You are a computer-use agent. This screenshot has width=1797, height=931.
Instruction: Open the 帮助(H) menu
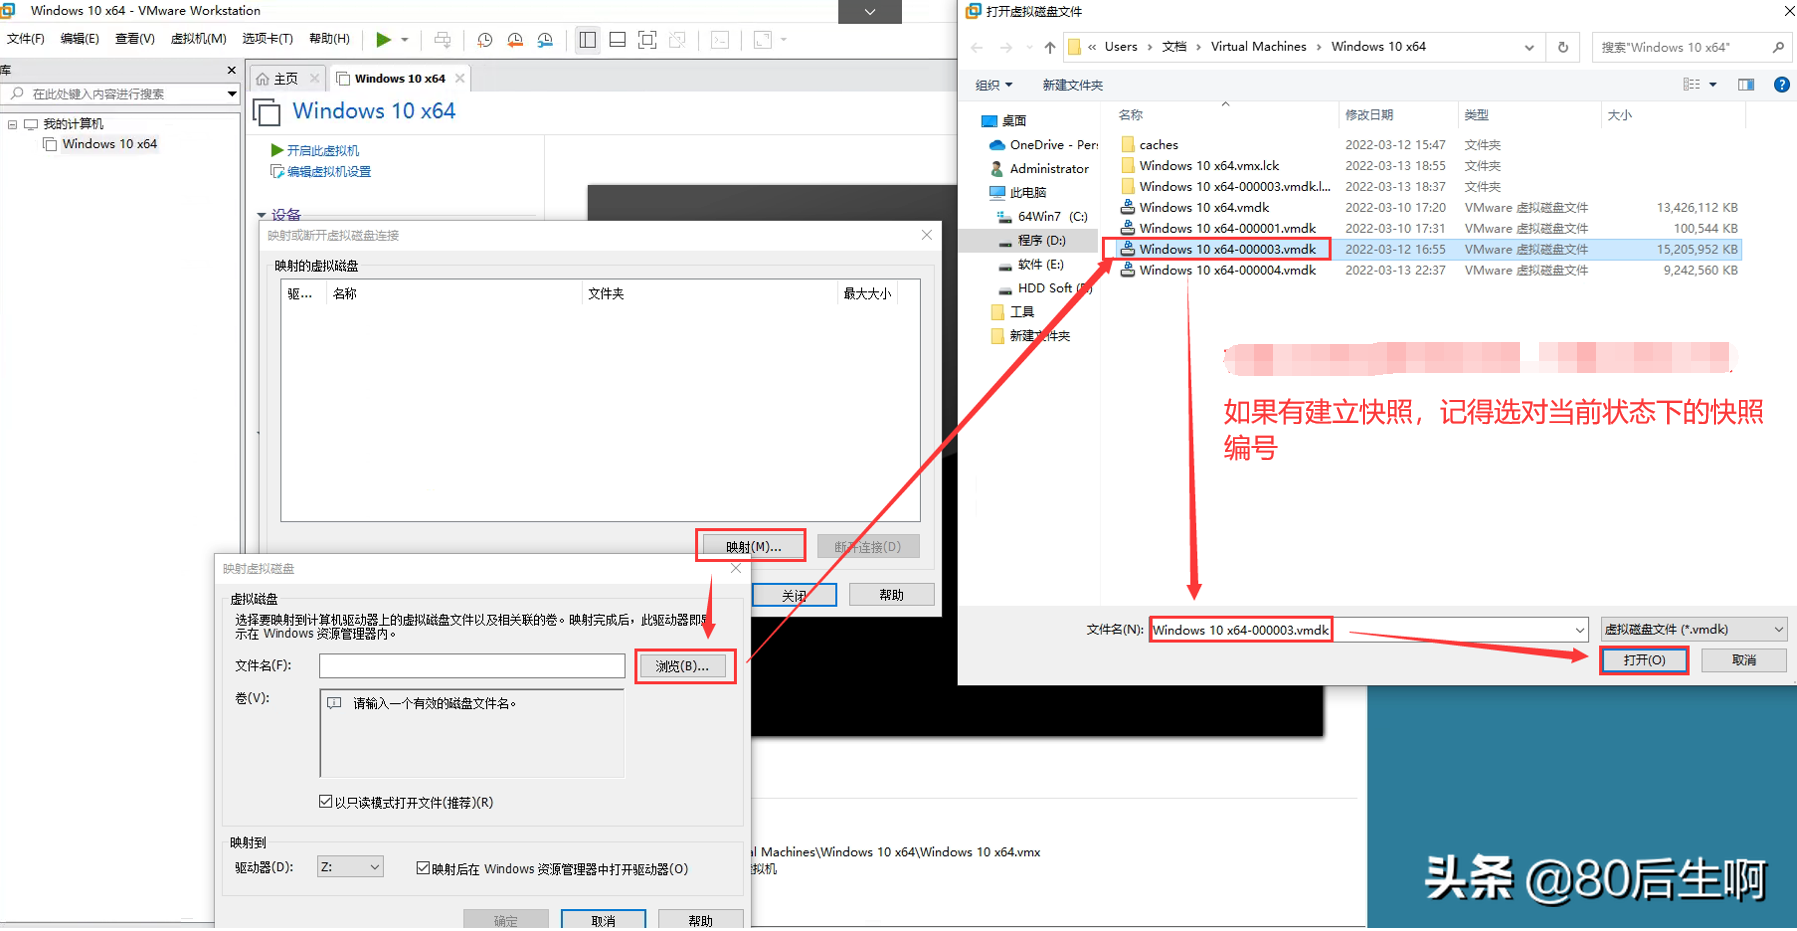(x=330, y=39)
